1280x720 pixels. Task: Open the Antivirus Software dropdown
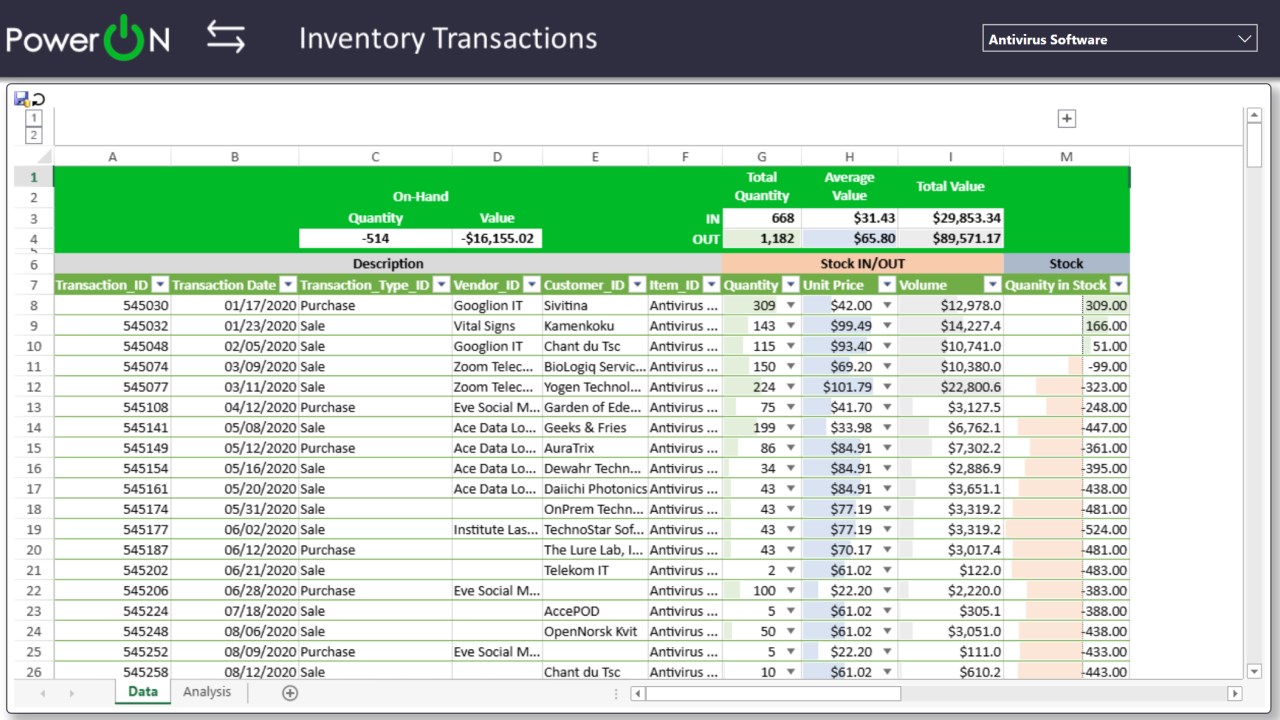[1120, 39]
